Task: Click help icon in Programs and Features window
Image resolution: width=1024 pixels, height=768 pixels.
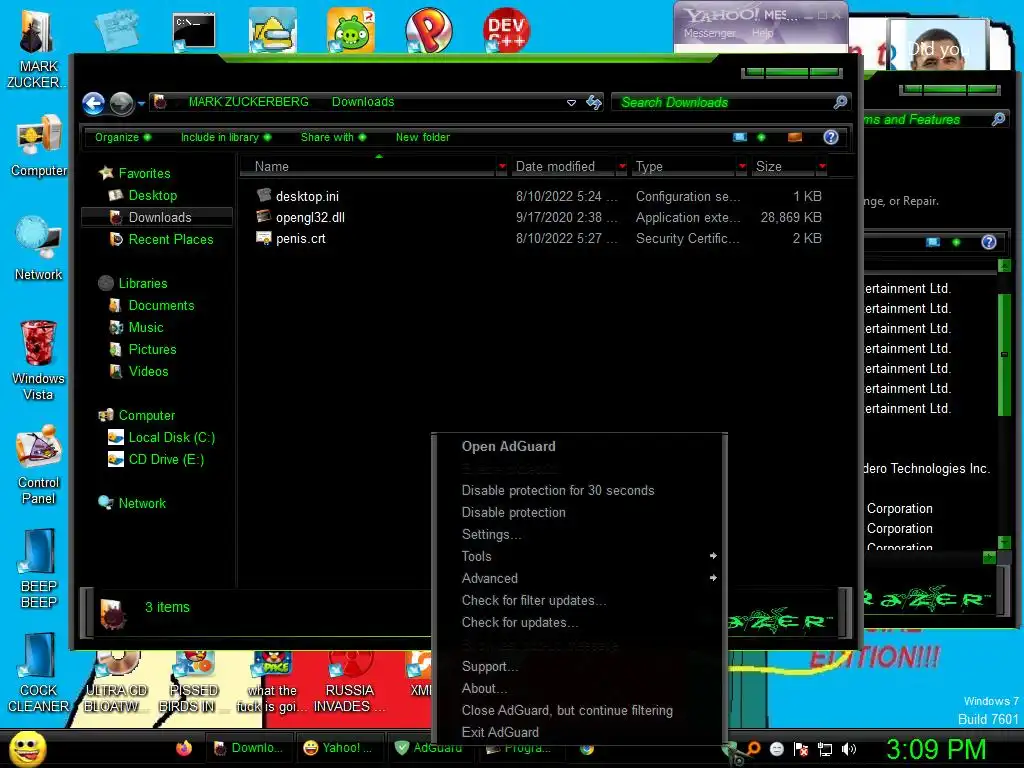Action: (989, 242)
